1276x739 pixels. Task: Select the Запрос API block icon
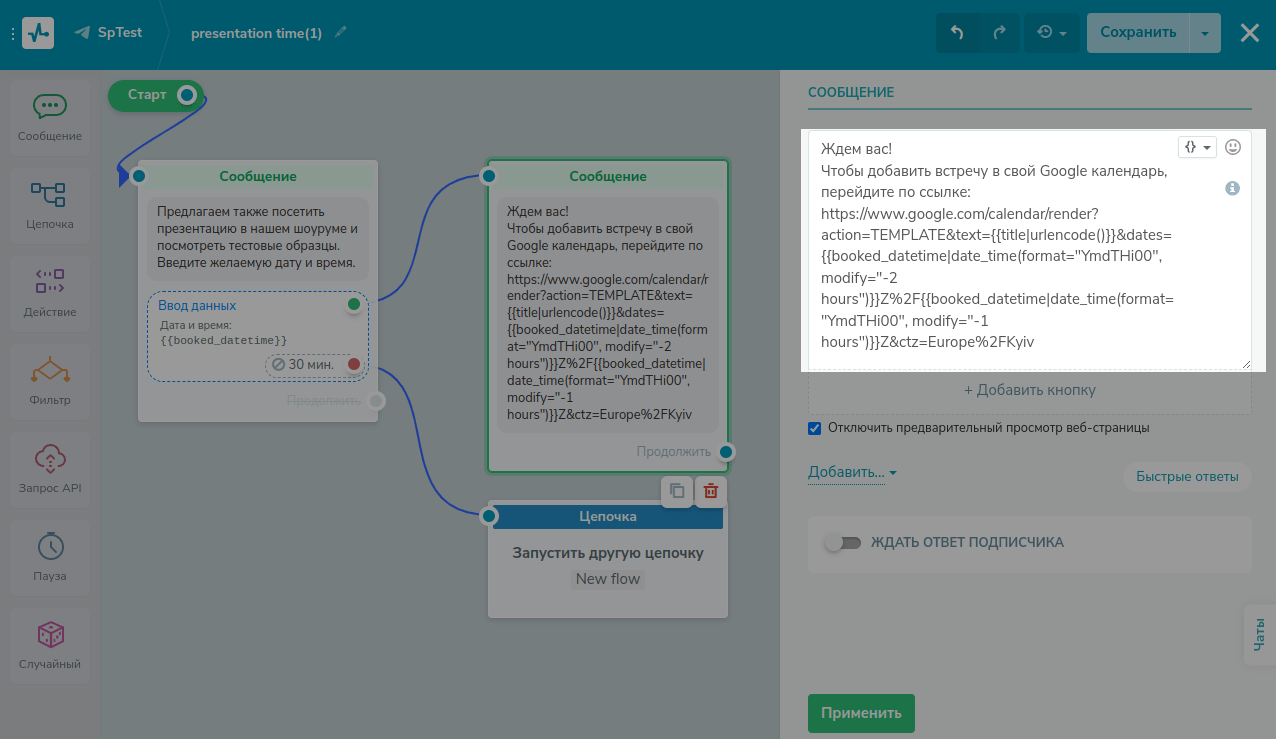[x=49, y=458]
